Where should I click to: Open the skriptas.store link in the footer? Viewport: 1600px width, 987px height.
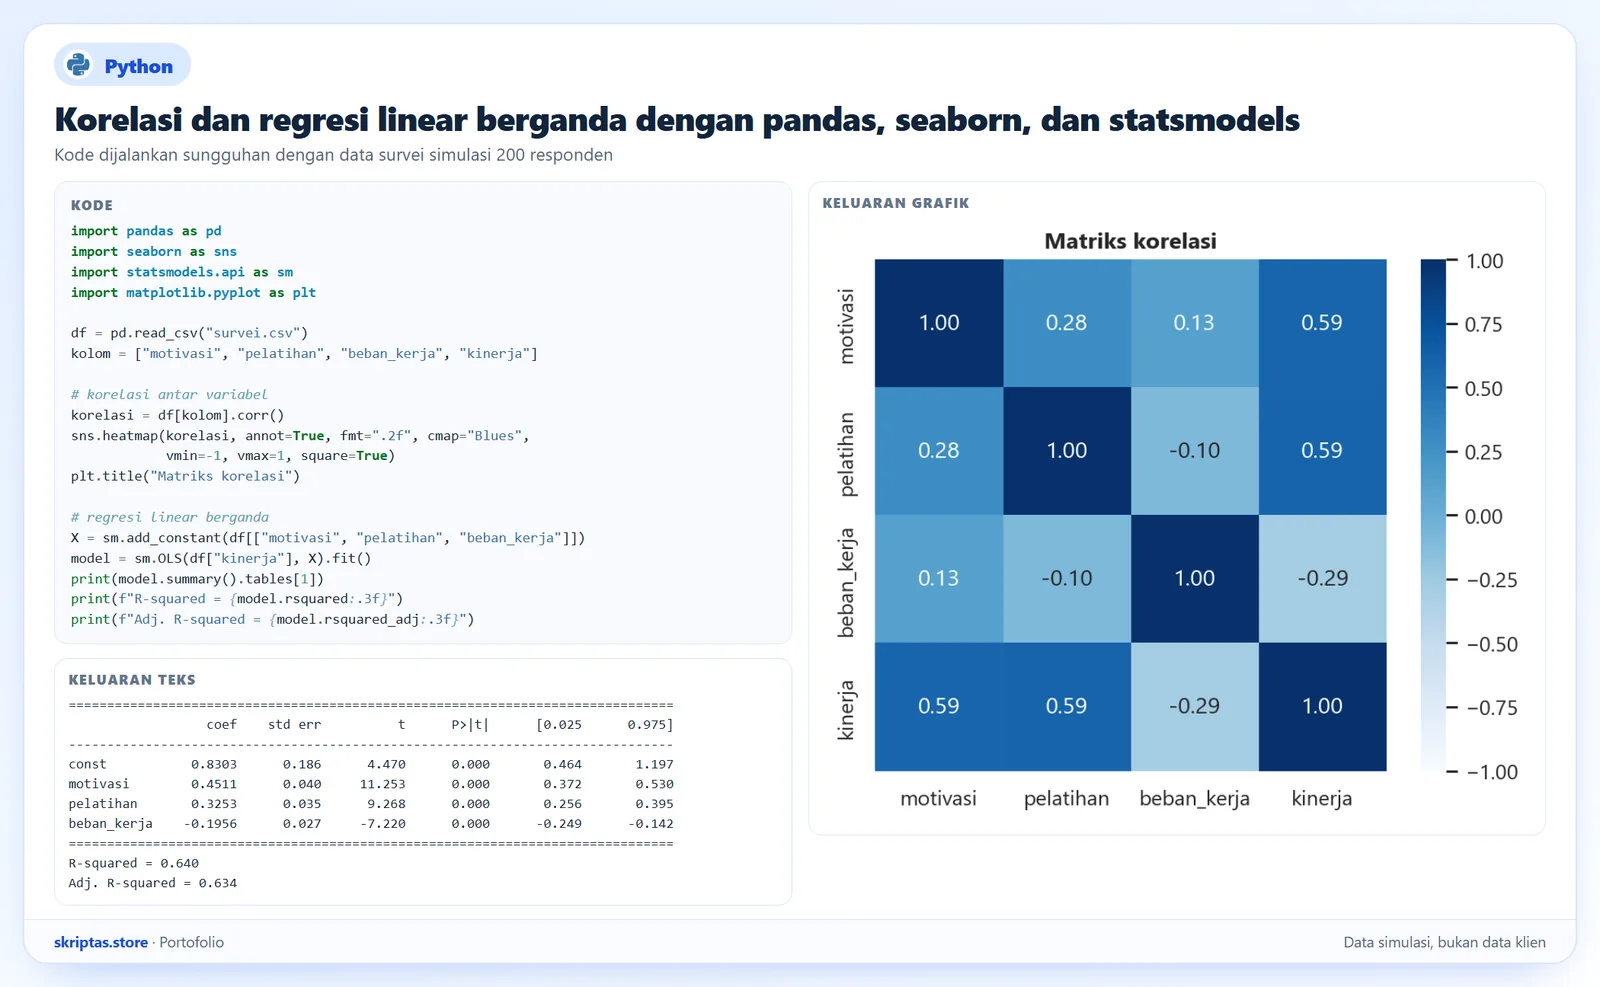(x=101, y=942)
